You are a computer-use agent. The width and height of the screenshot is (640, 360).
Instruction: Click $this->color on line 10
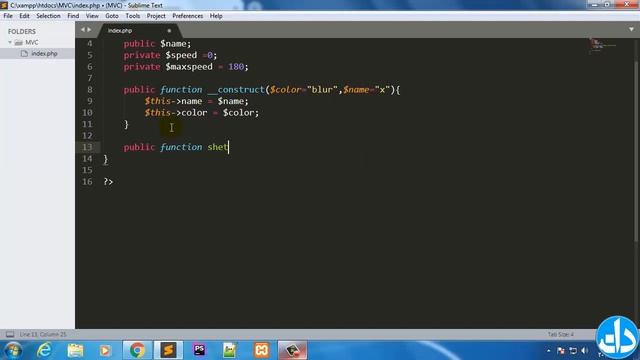[x=176, y=112]
